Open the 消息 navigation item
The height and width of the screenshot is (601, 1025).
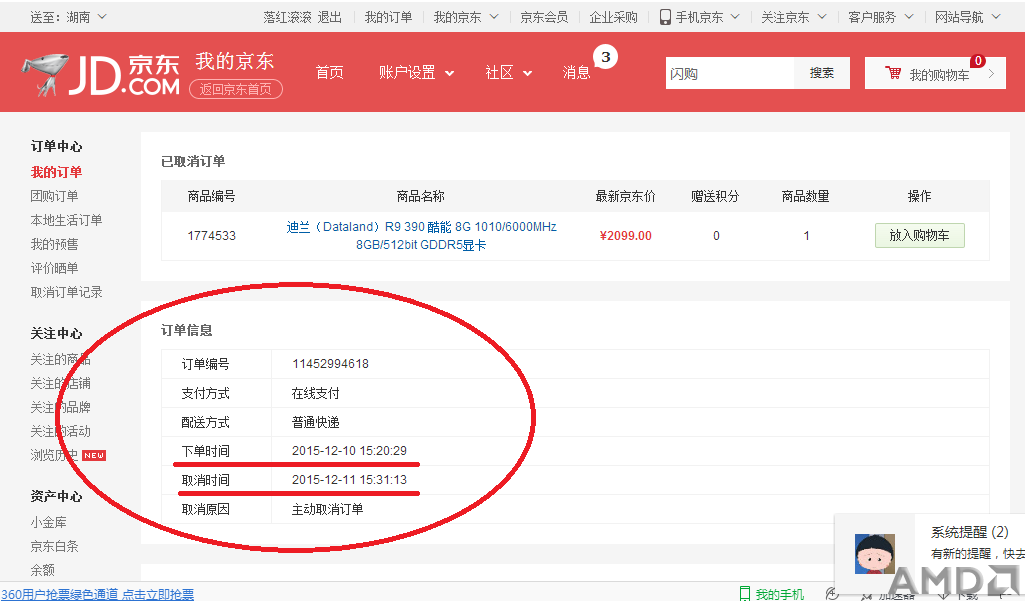point(576,73)
